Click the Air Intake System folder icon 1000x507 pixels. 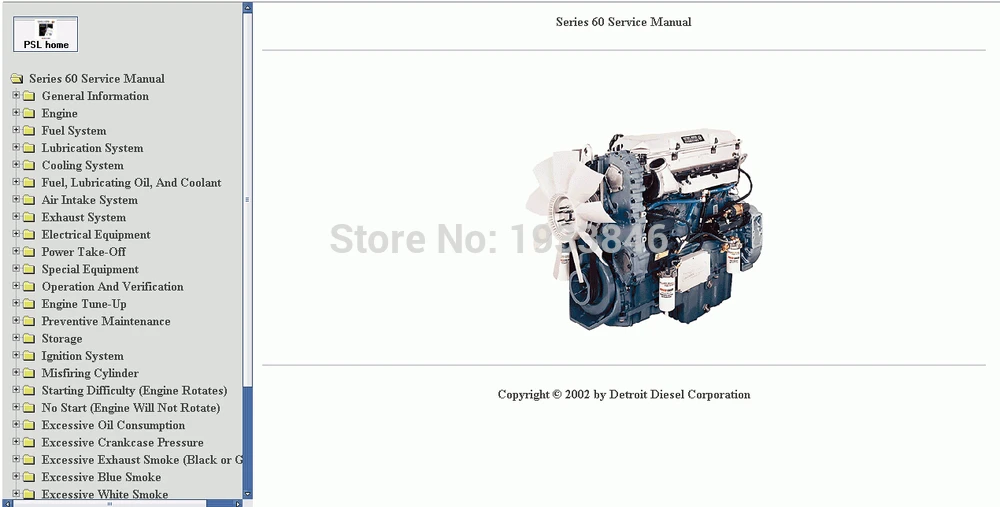tap(29, 200)
